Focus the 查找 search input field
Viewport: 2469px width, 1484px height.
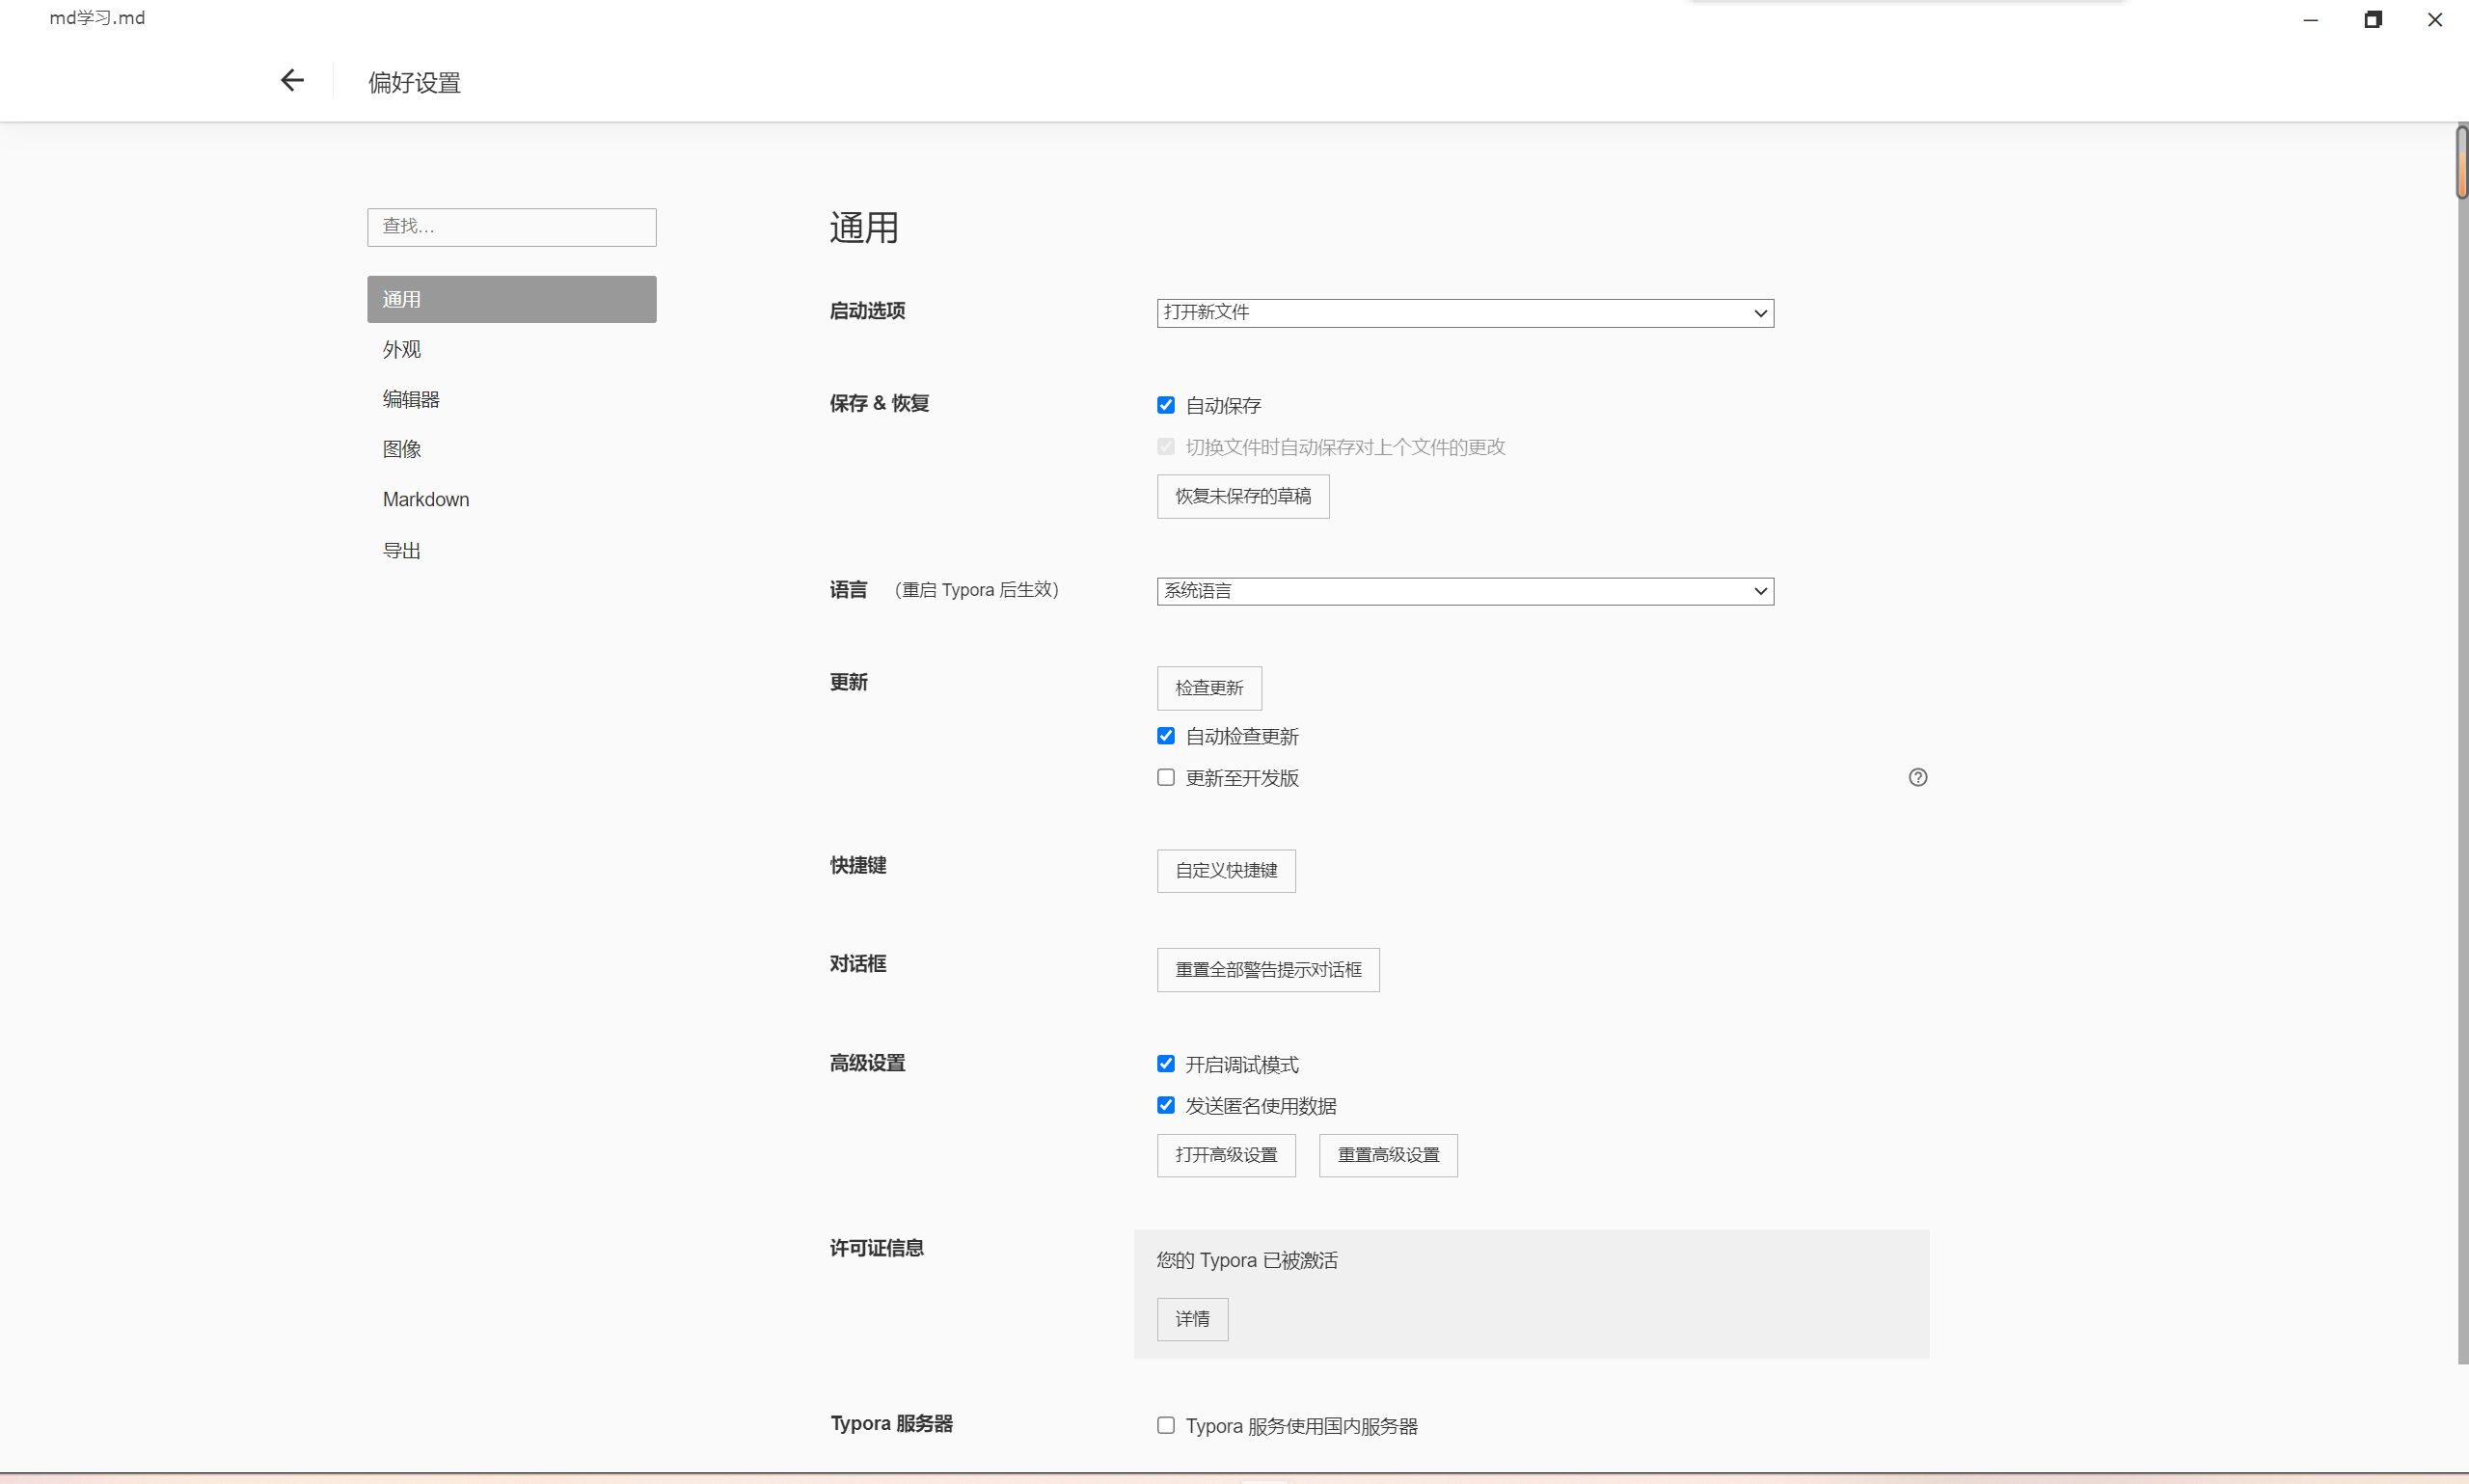tap(511, 227)
